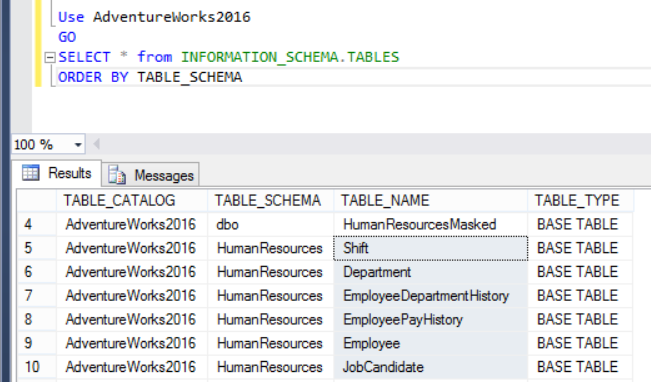Image resolution: width=651 pixels, height=382 pixels.
Task: Click HumanResources schema cell in row 10
Action: tap(270, 367)
